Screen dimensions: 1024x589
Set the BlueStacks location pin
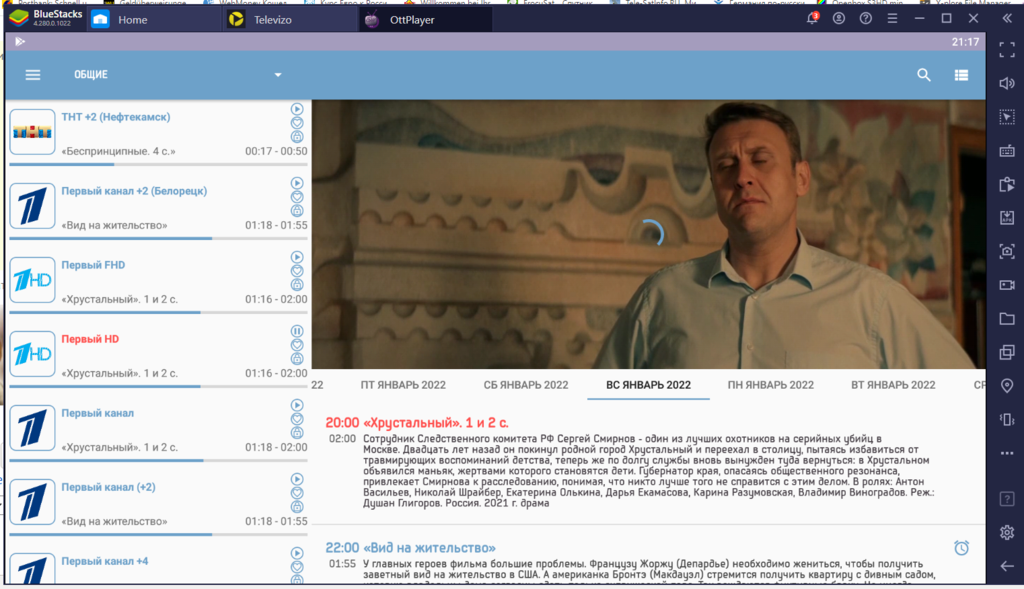tap(1007, 386)
